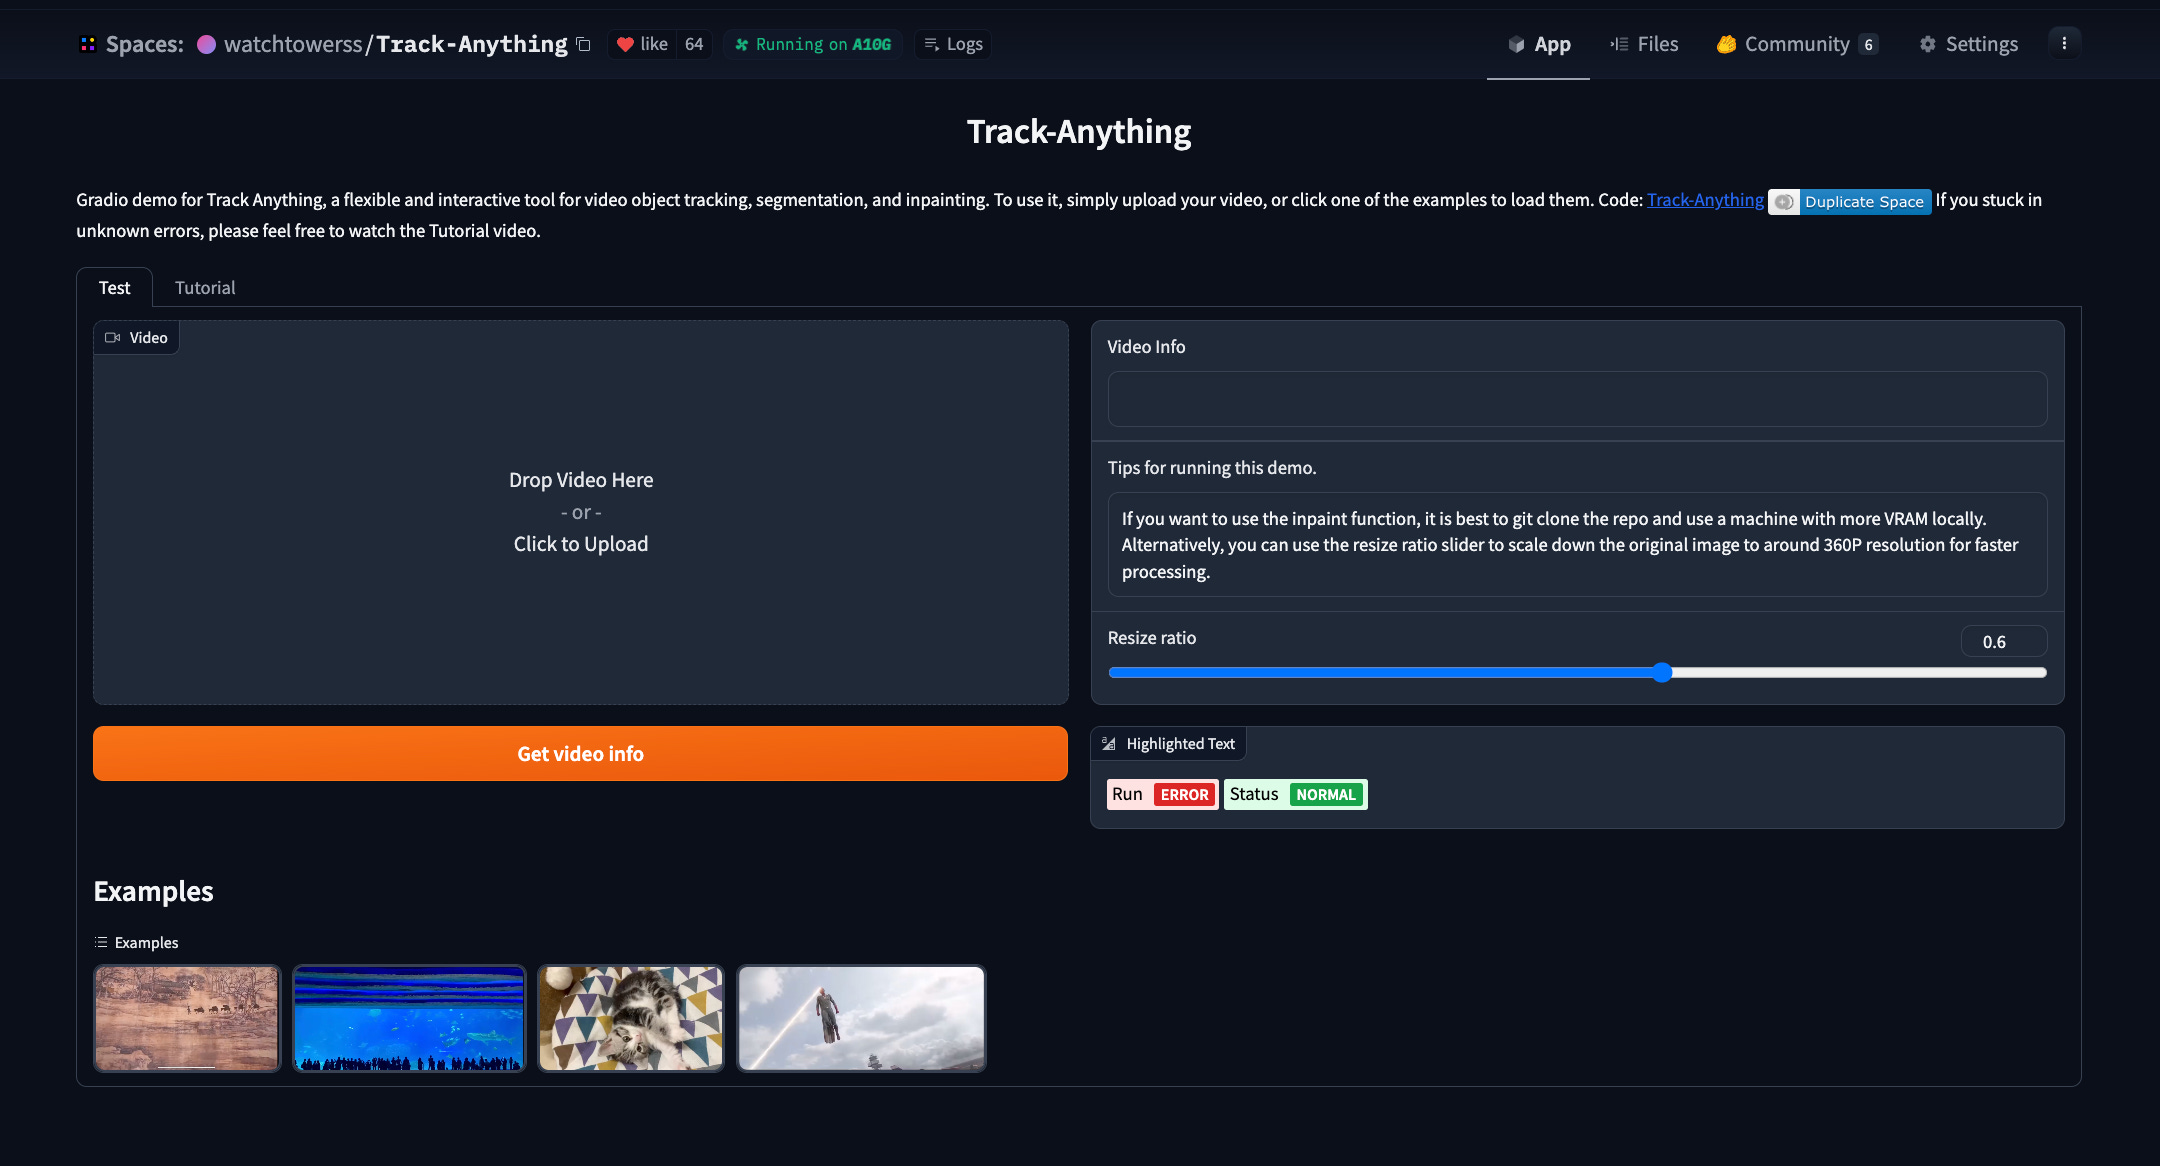Click the Hugging Face Spaces logo icon
The width and height of the screenshot is (2160, 1166).
click(x=88, y=44)
